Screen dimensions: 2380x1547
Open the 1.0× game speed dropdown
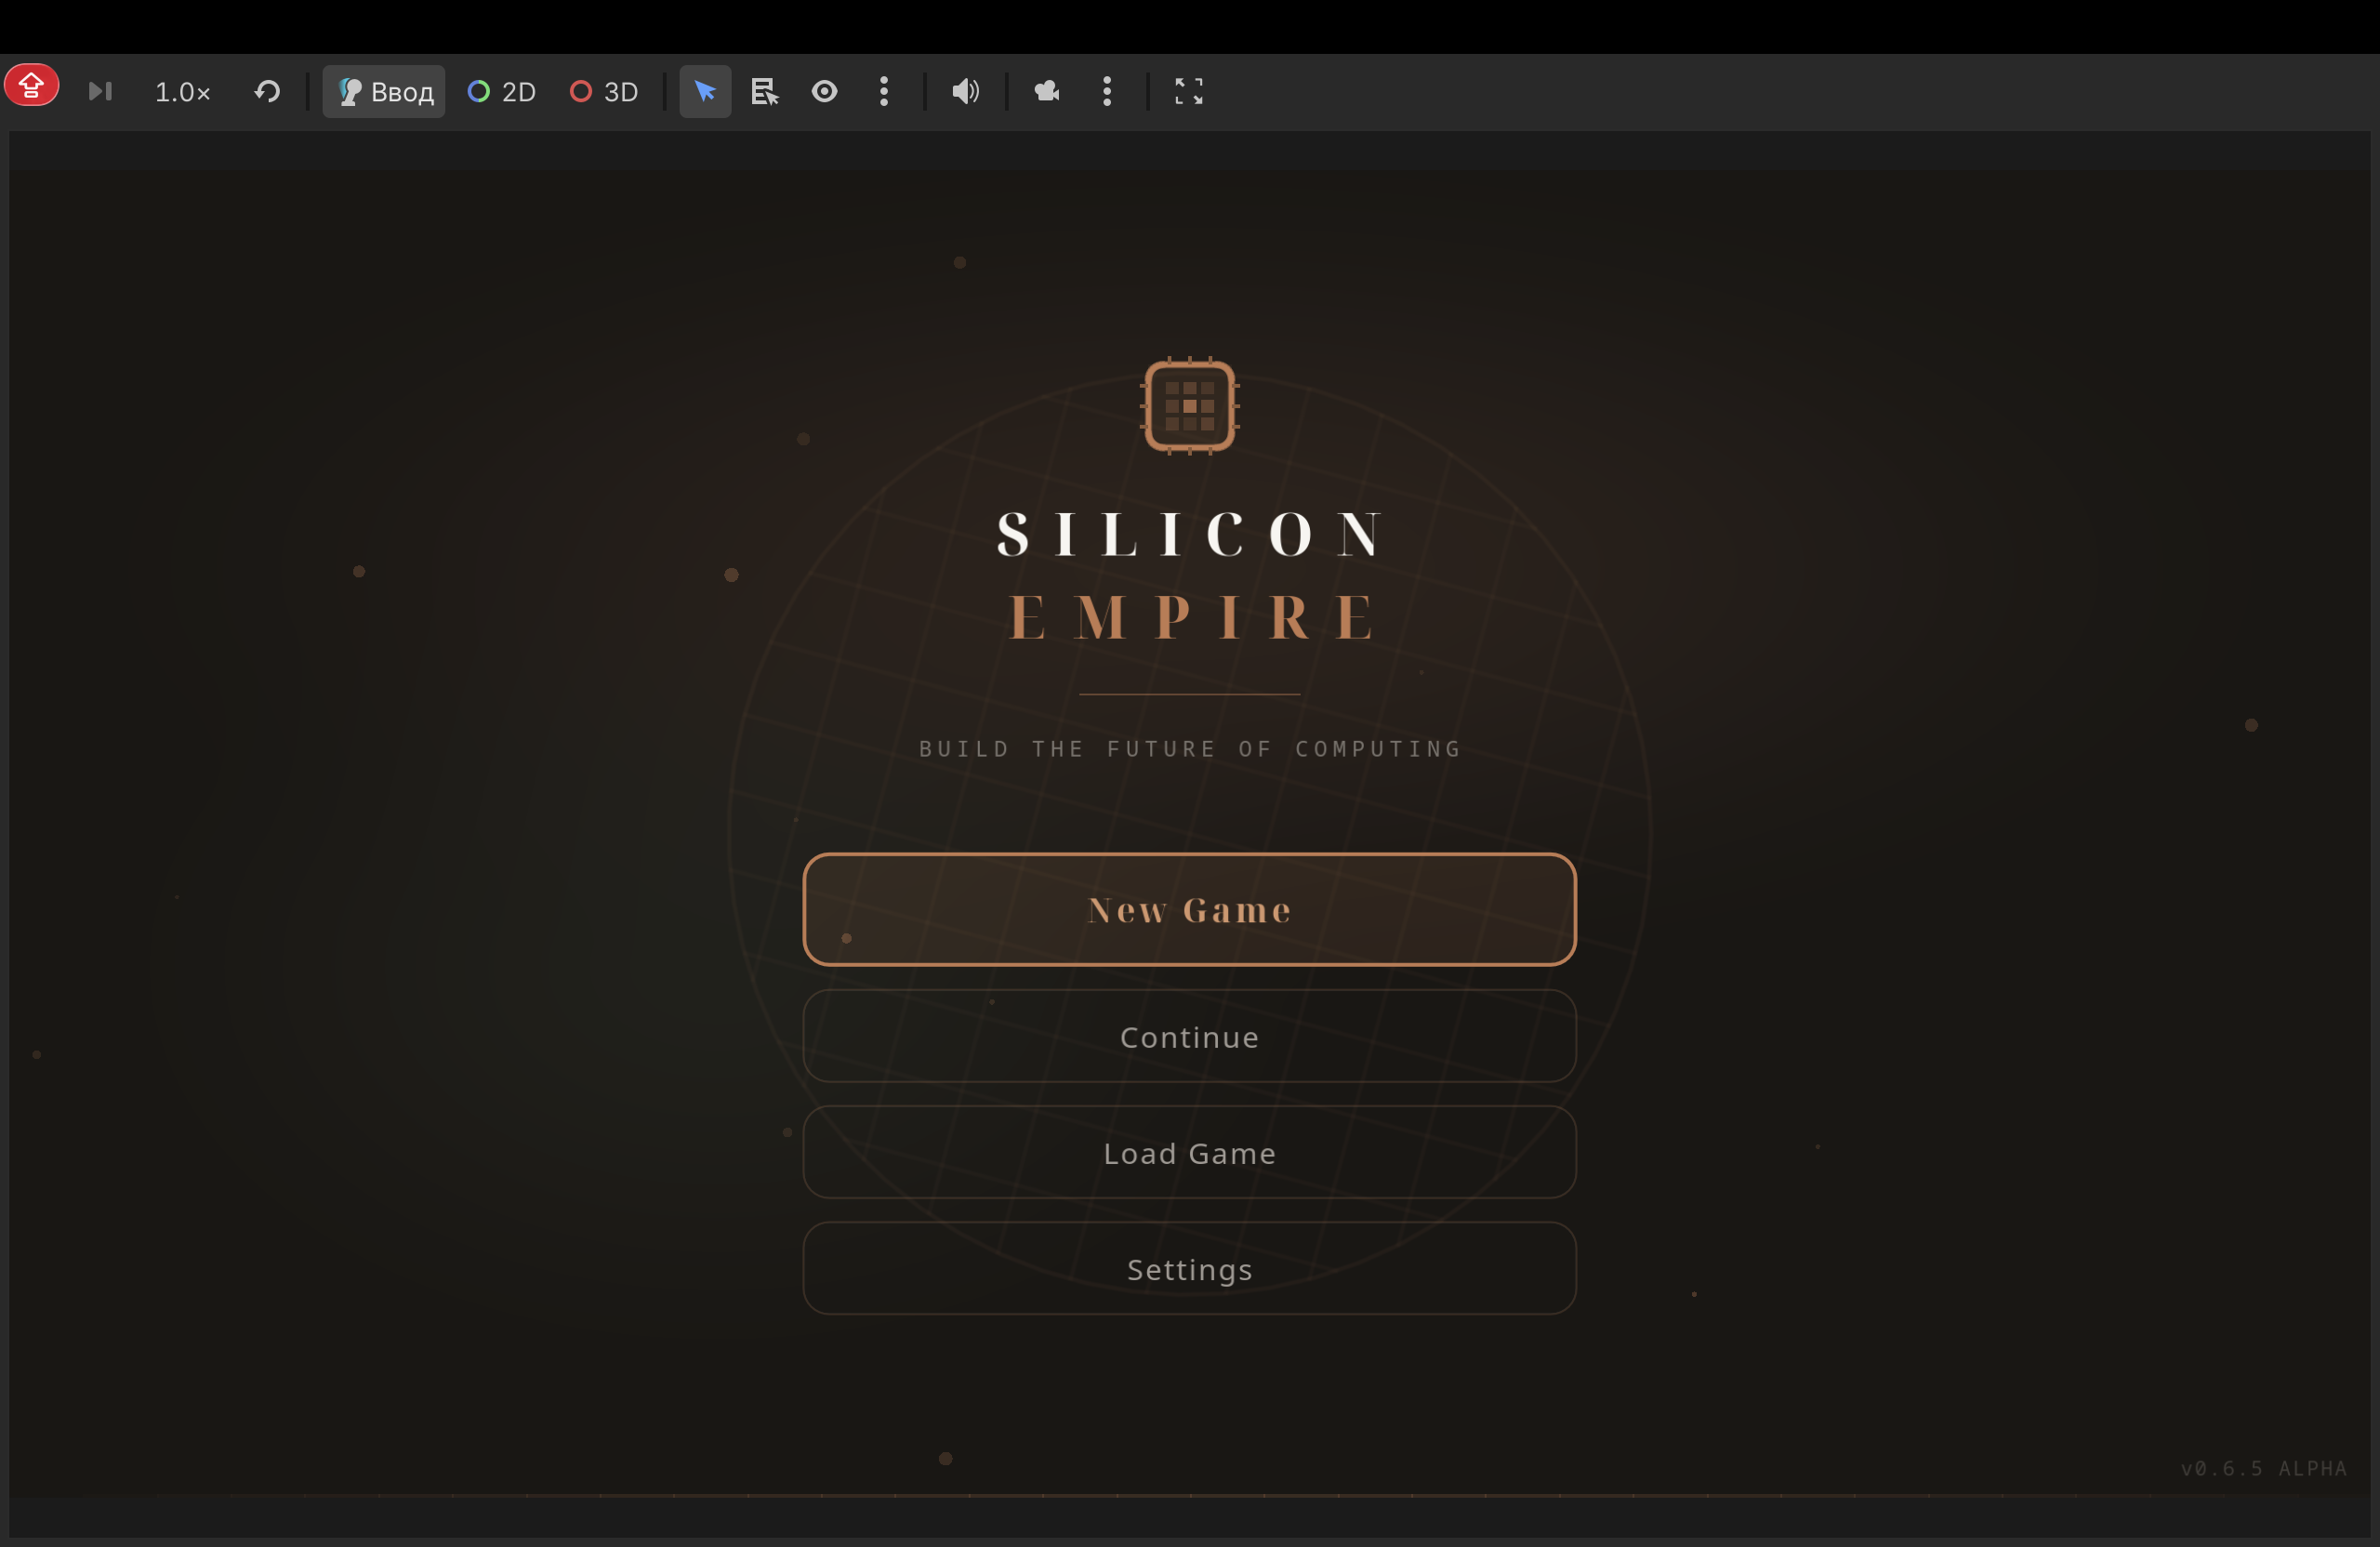coord(182,92)
